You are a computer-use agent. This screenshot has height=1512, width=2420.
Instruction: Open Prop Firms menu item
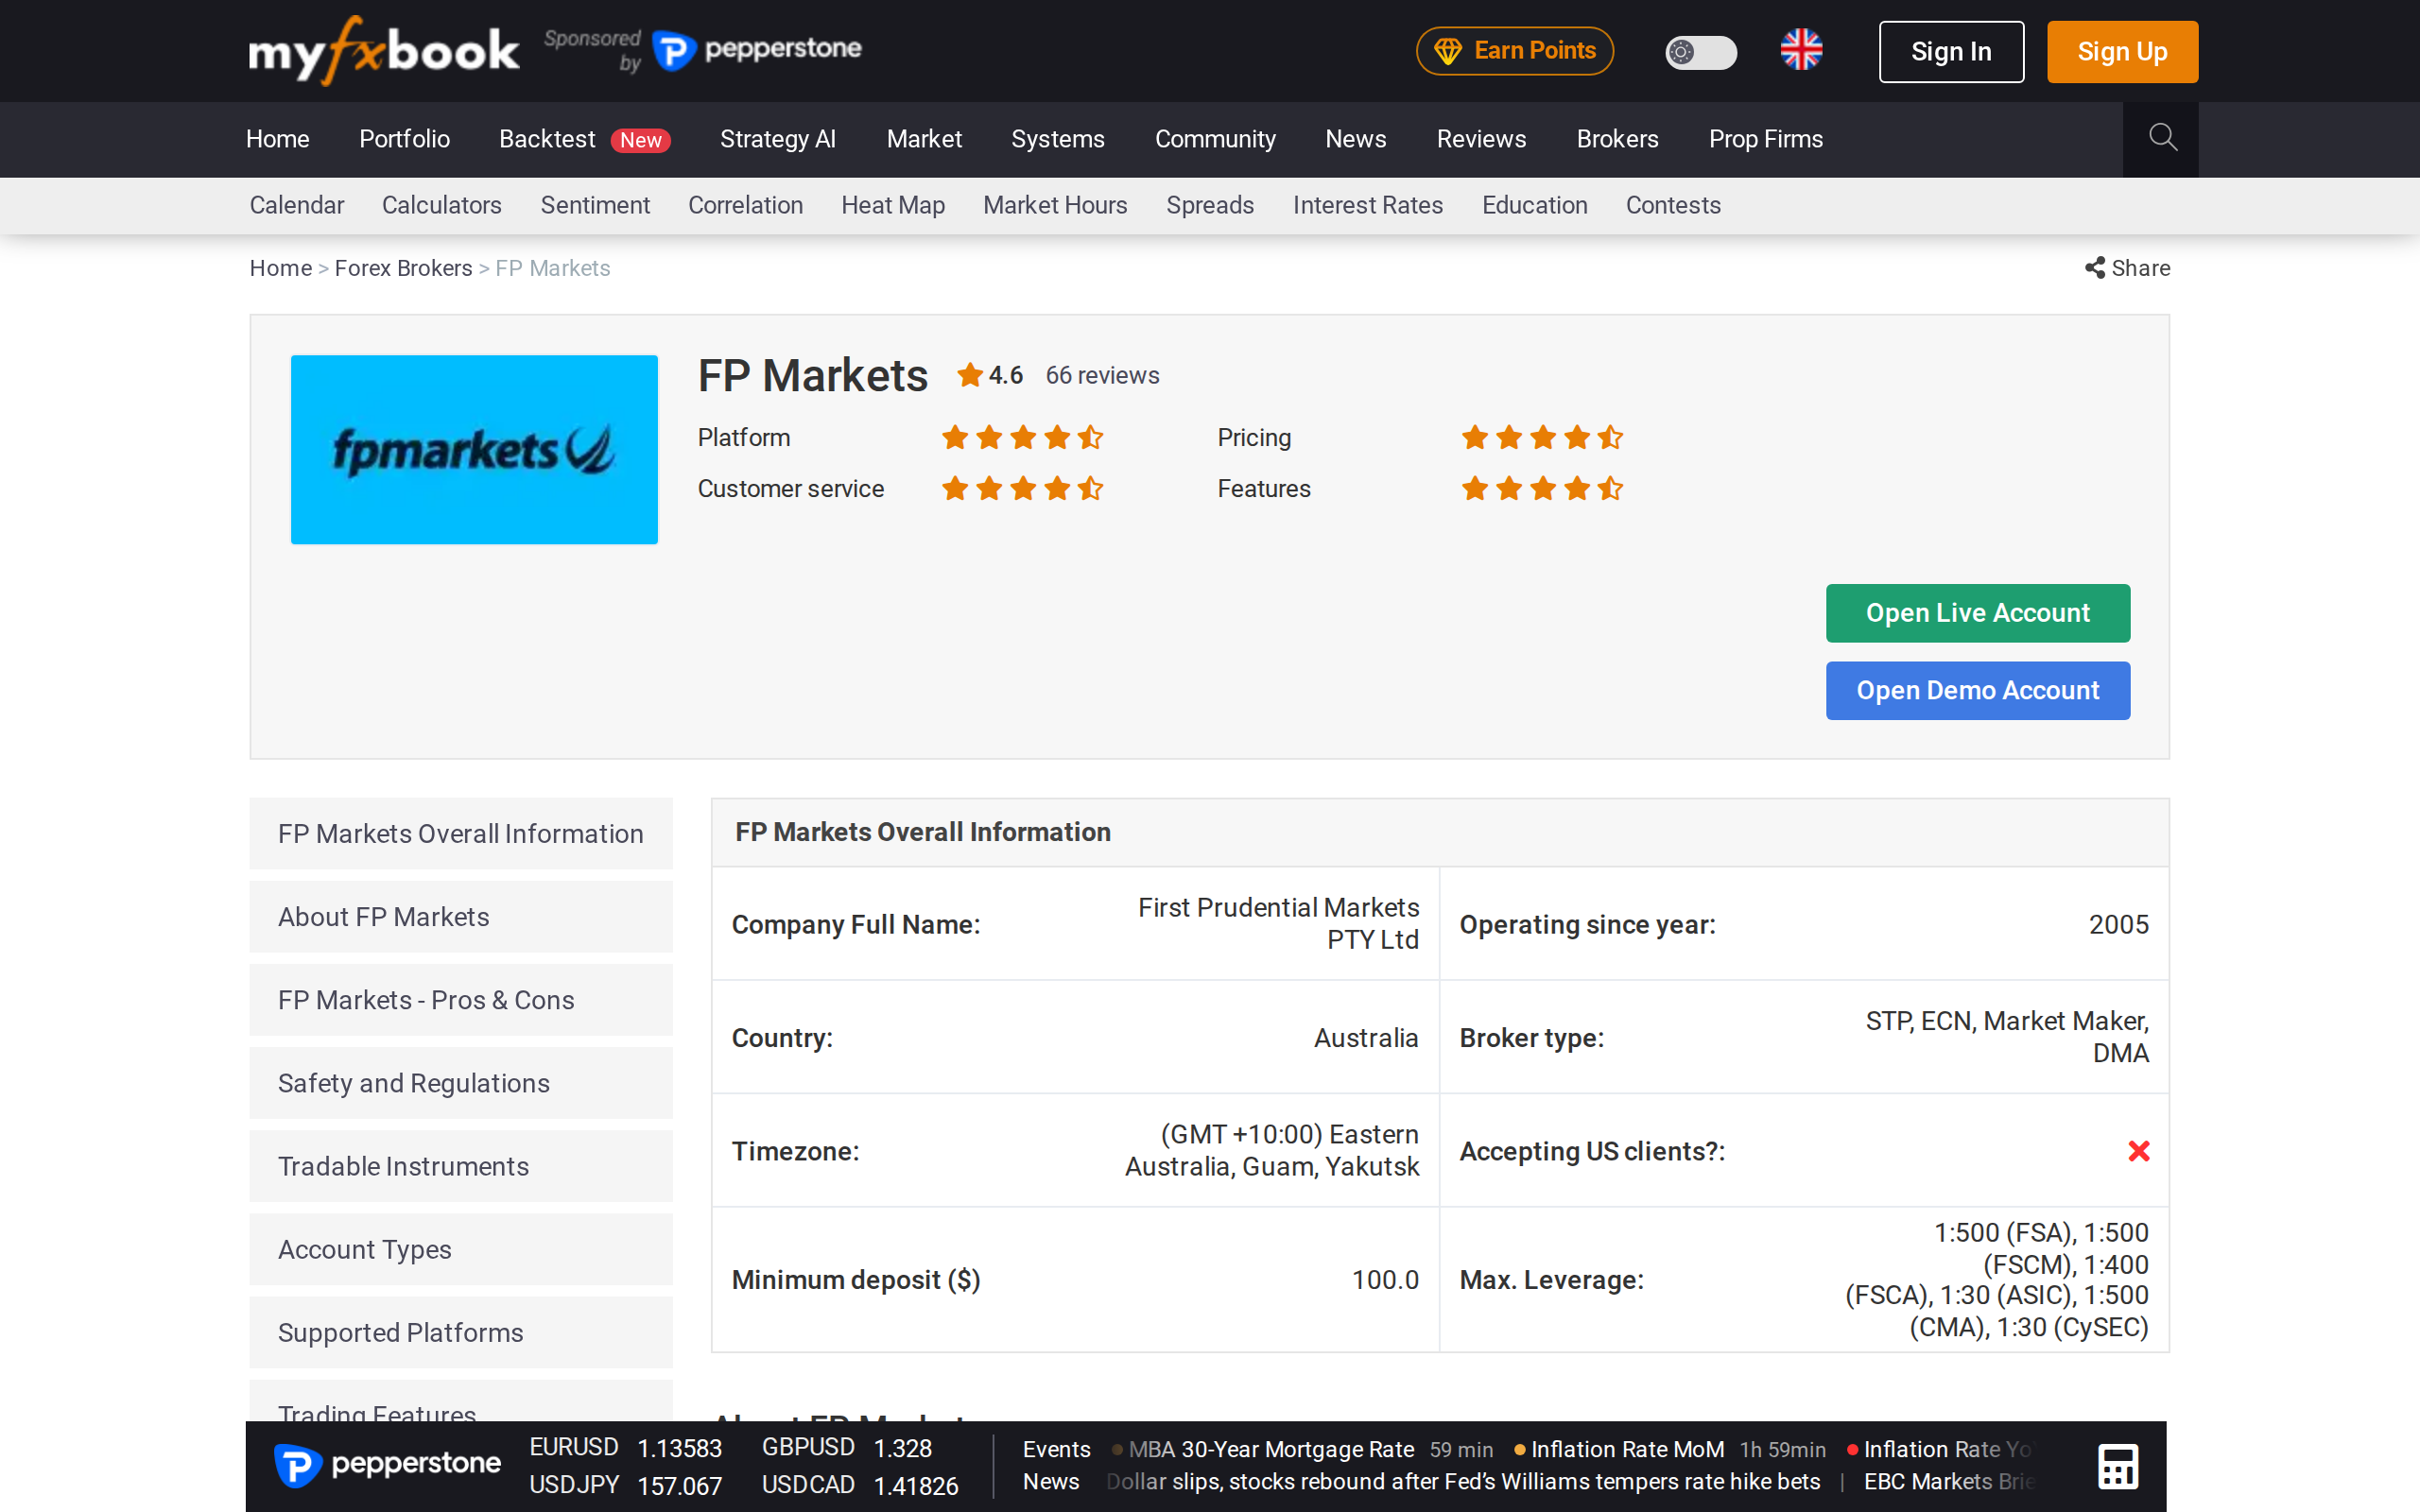coord(1765,139)
